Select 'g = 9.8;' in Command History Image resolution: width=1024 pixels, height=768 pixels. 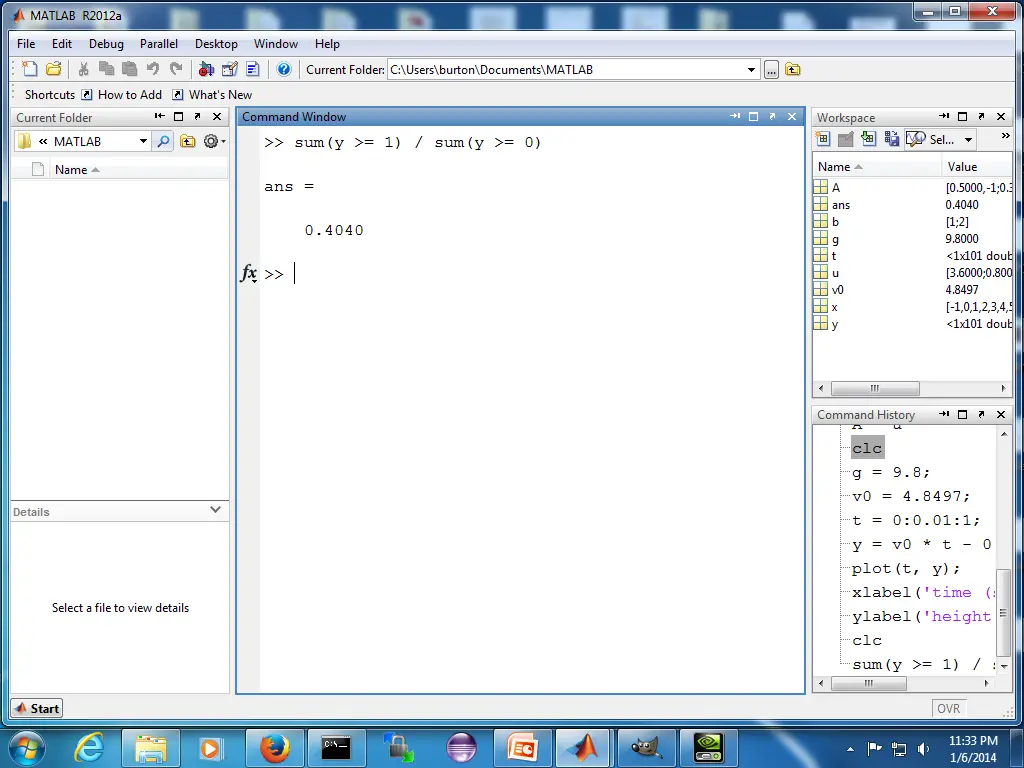tap(891, 472)
